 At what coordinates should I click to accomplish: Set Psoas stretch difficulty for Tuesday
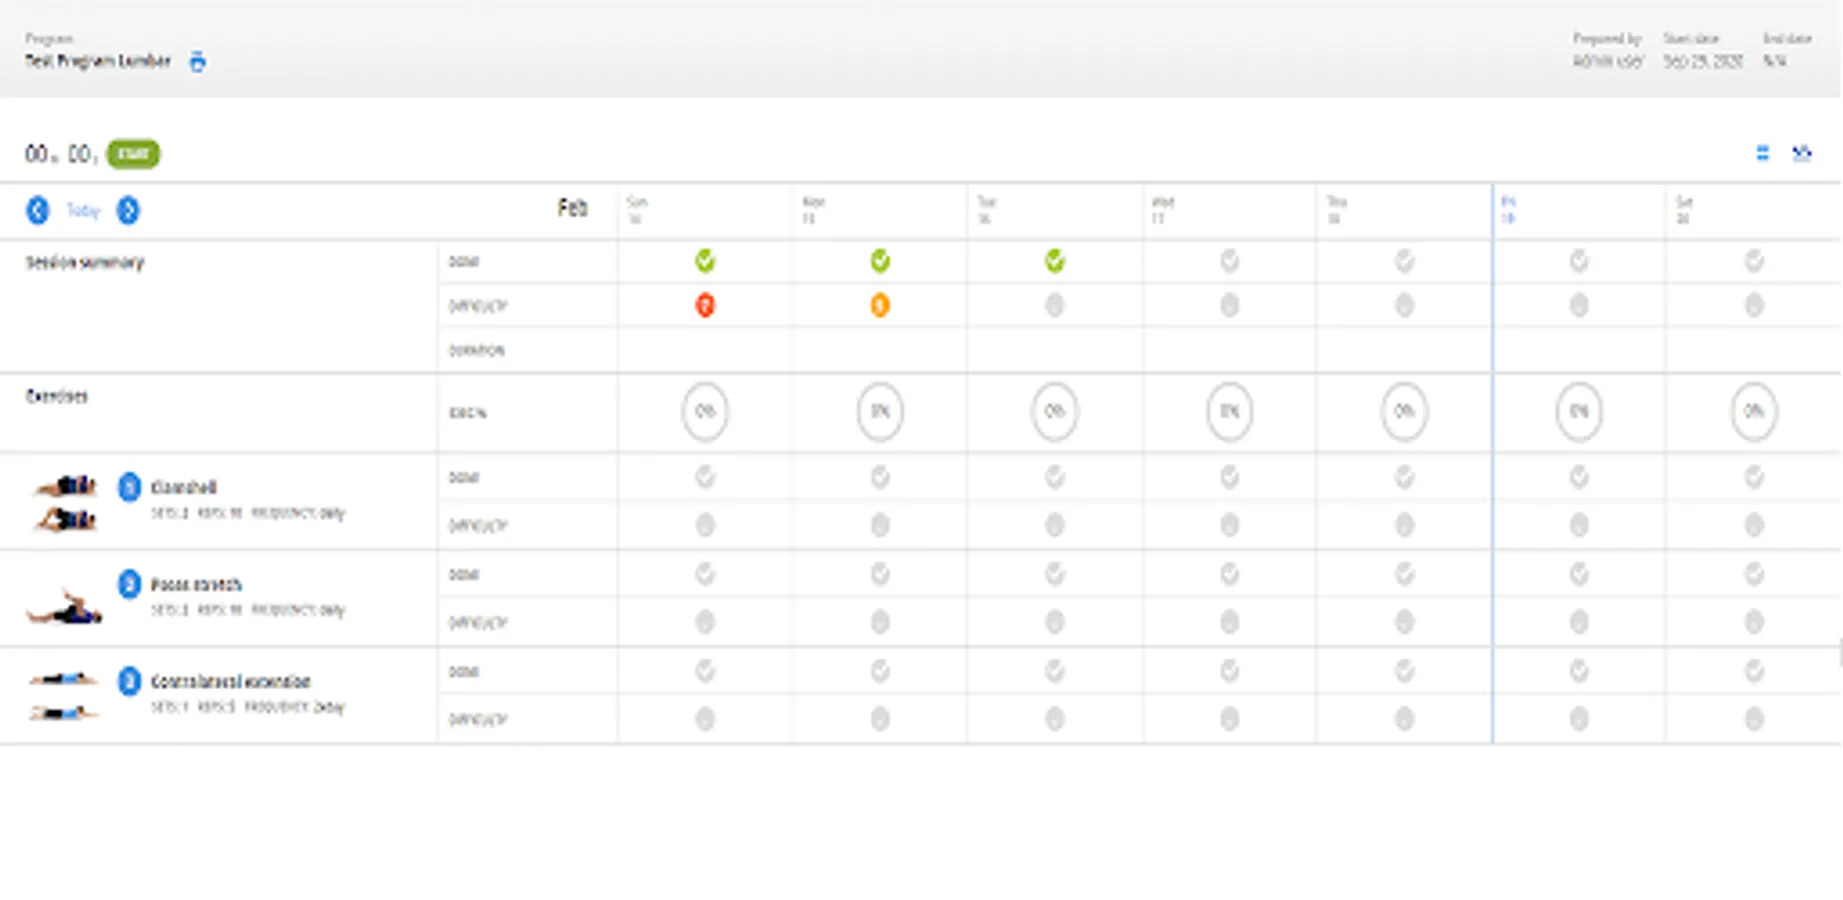point(1055,622)
